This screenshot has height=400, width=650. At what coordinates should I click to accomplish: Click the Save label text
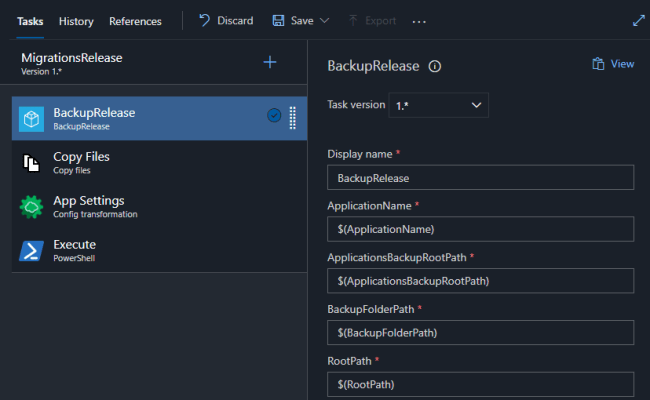click(302, 20)
